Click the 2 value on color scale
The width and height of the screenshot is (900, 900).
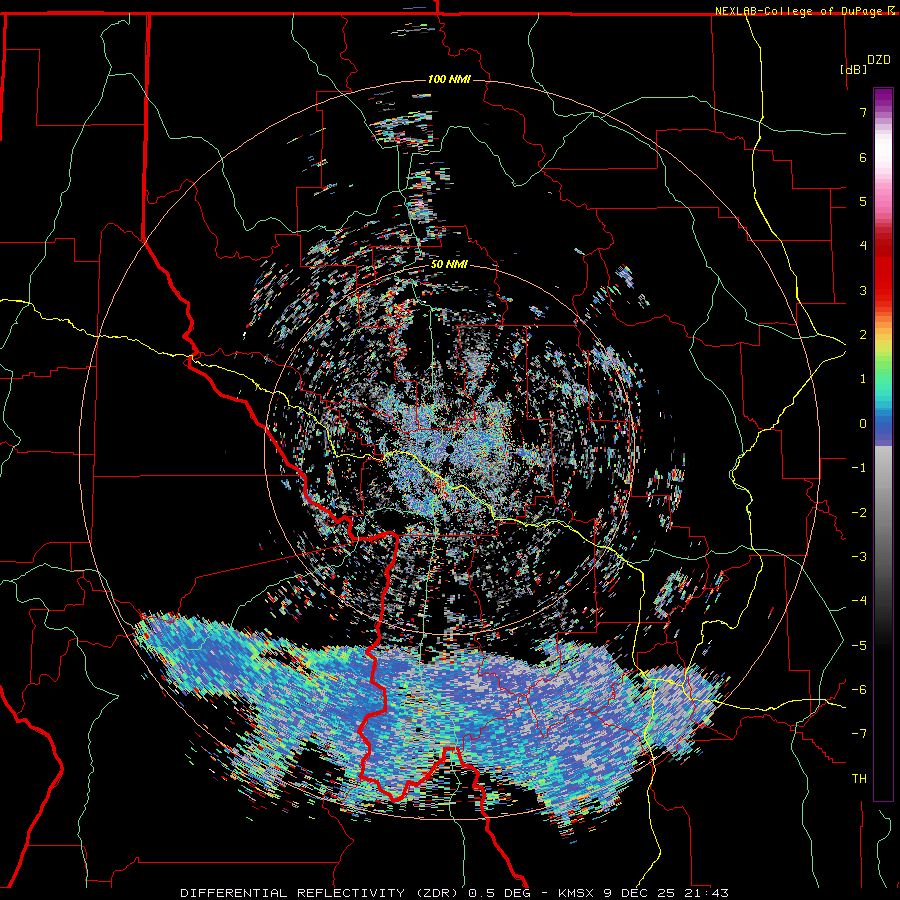pyautogui.click(x=863, y=335)
